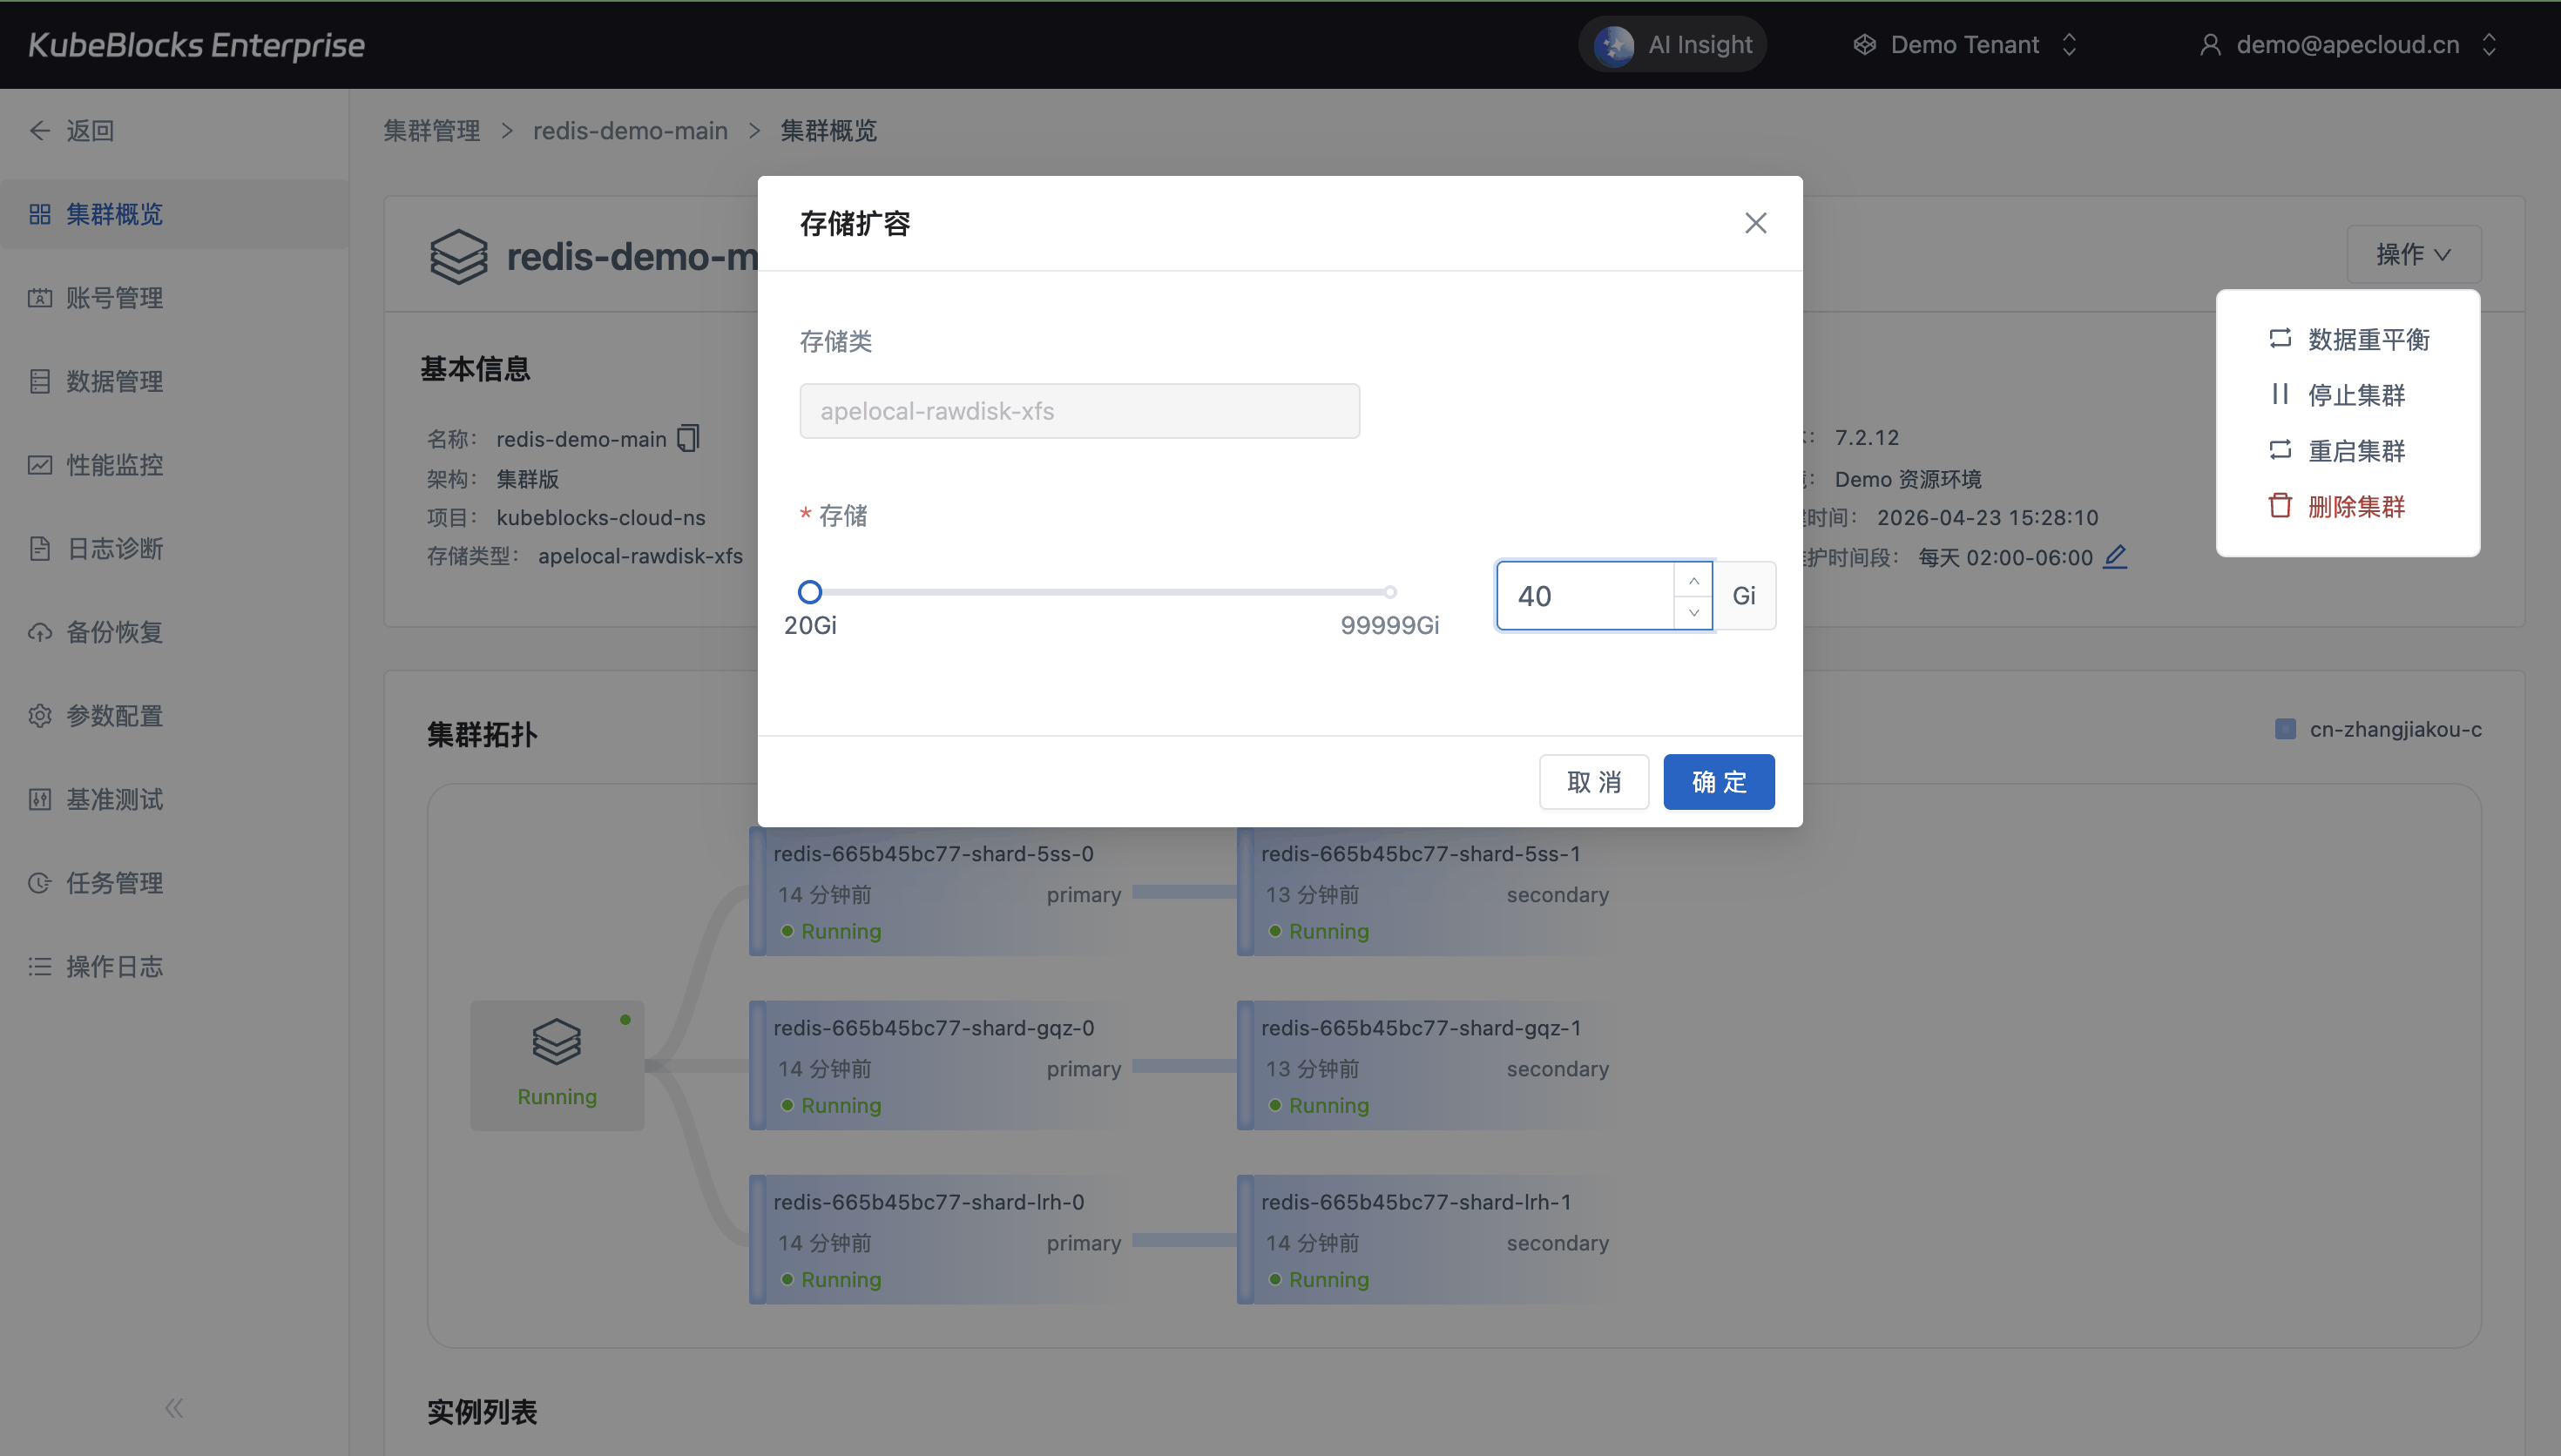Viewport: 2561px width, 1456px height.
Task: Increase storage value with up stepper
Action: coord(1693,580)
